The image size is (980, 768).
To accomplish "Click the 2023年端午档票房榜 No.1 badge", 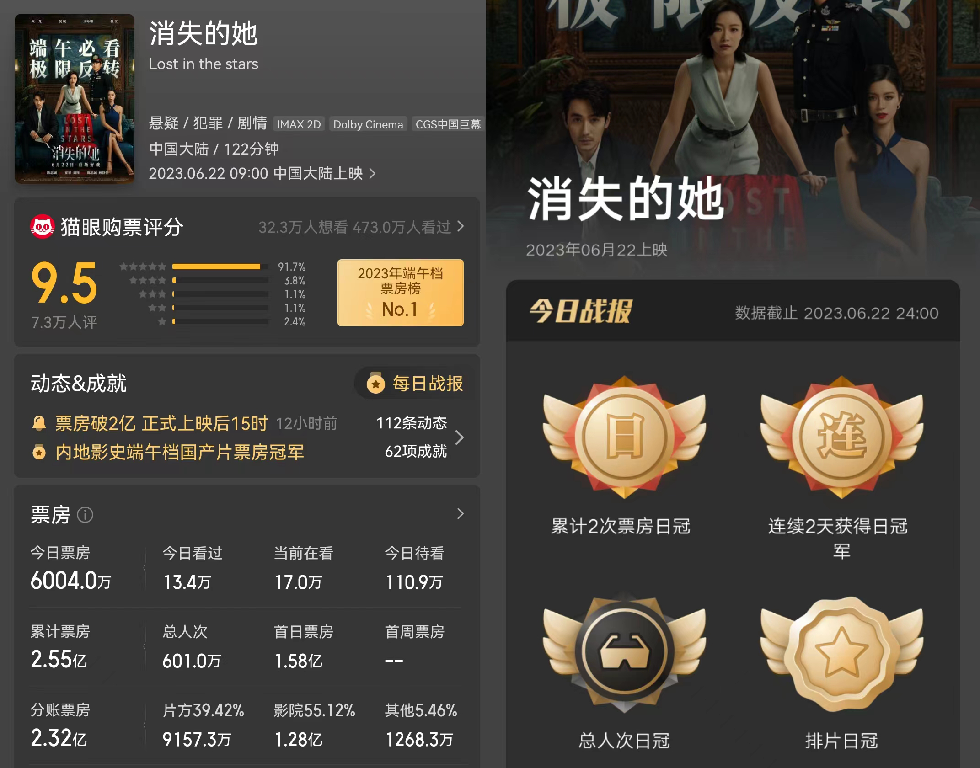I will [400, 292].
